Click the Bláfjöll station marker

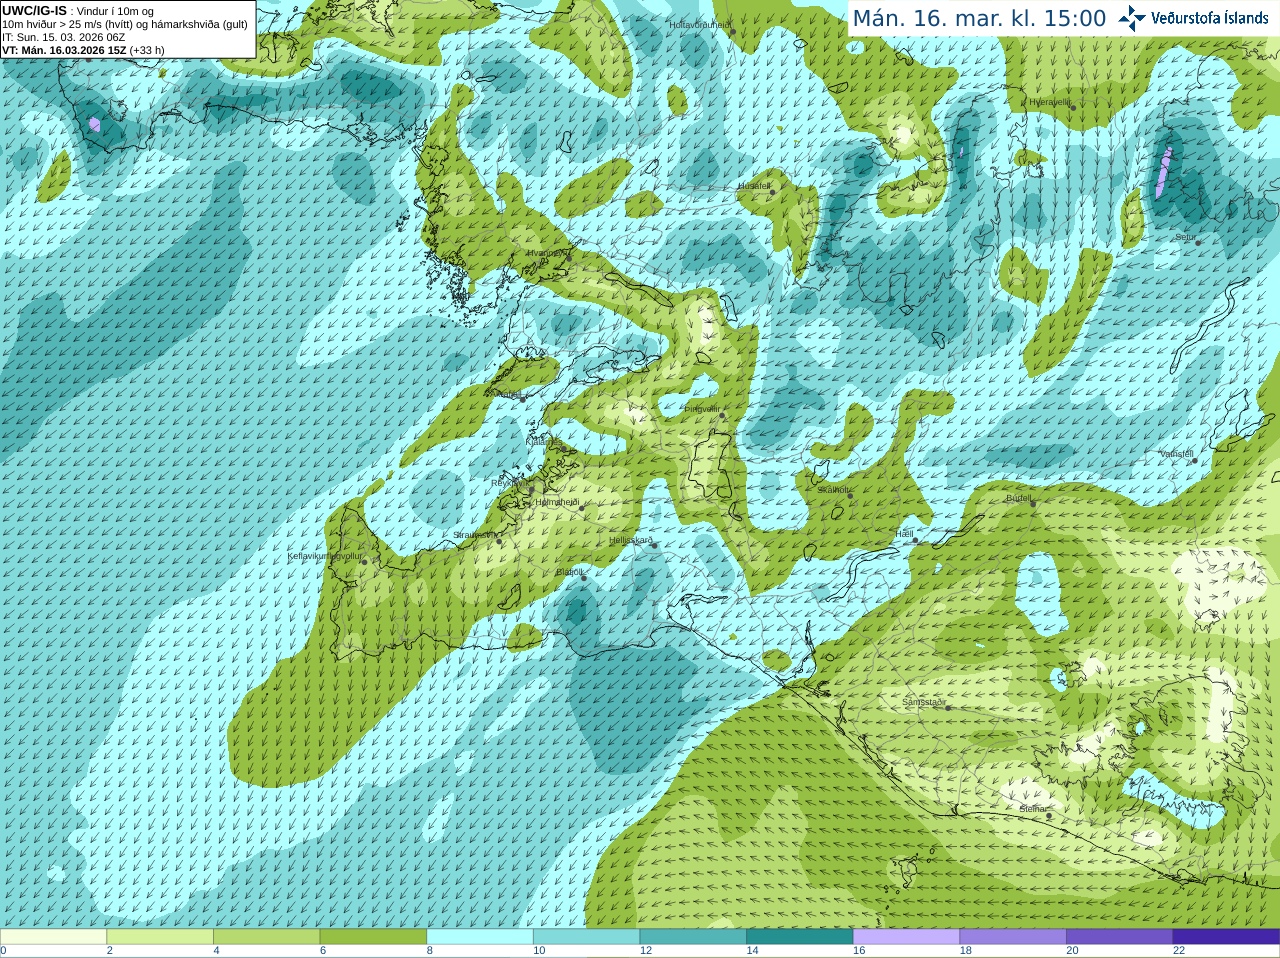pyautogui.click(x=584, y=578)
